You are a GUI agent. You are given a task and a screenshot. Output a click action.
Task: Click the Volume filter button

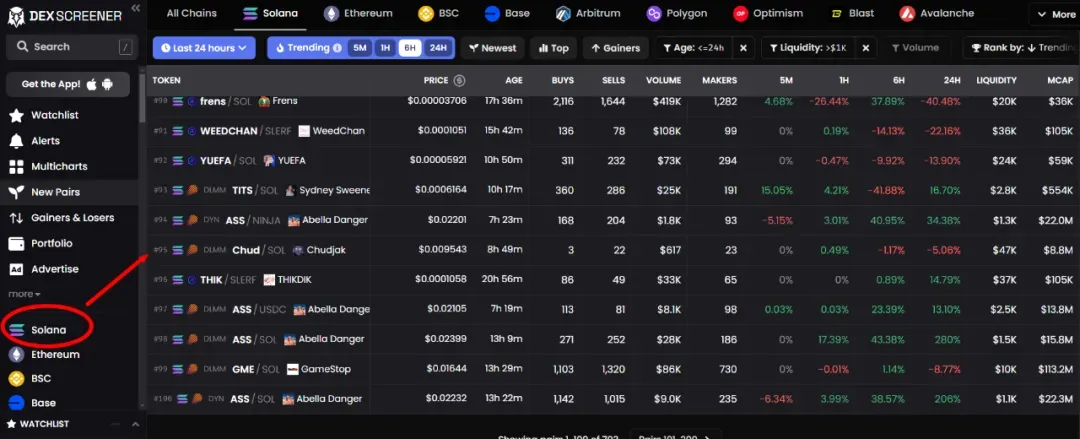coord(915,48)
